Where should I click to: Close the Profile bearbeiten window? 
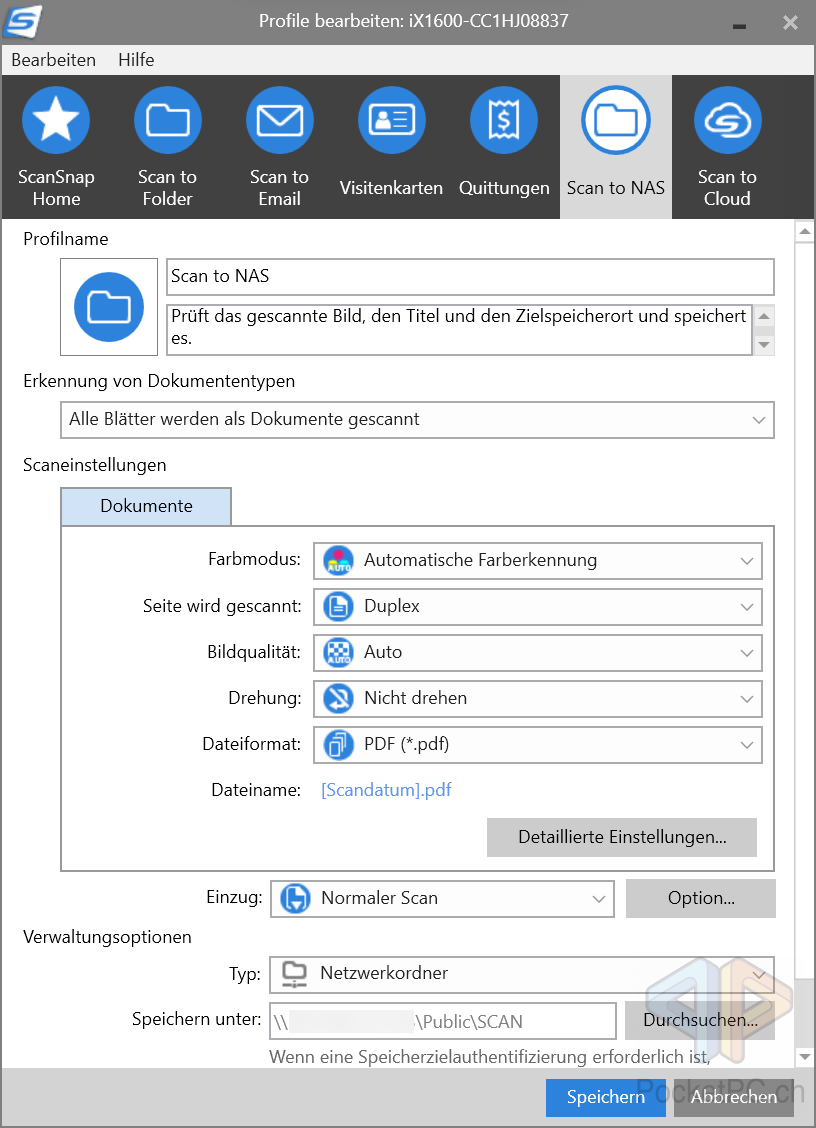click(x=790, y=23)
